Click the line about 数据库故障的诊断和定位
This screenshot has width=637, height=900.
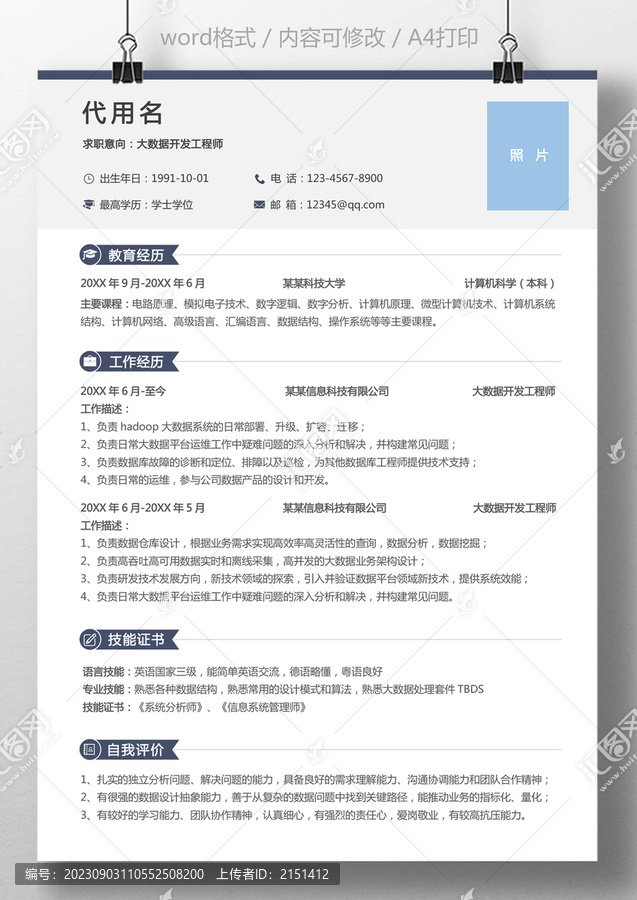279,462
